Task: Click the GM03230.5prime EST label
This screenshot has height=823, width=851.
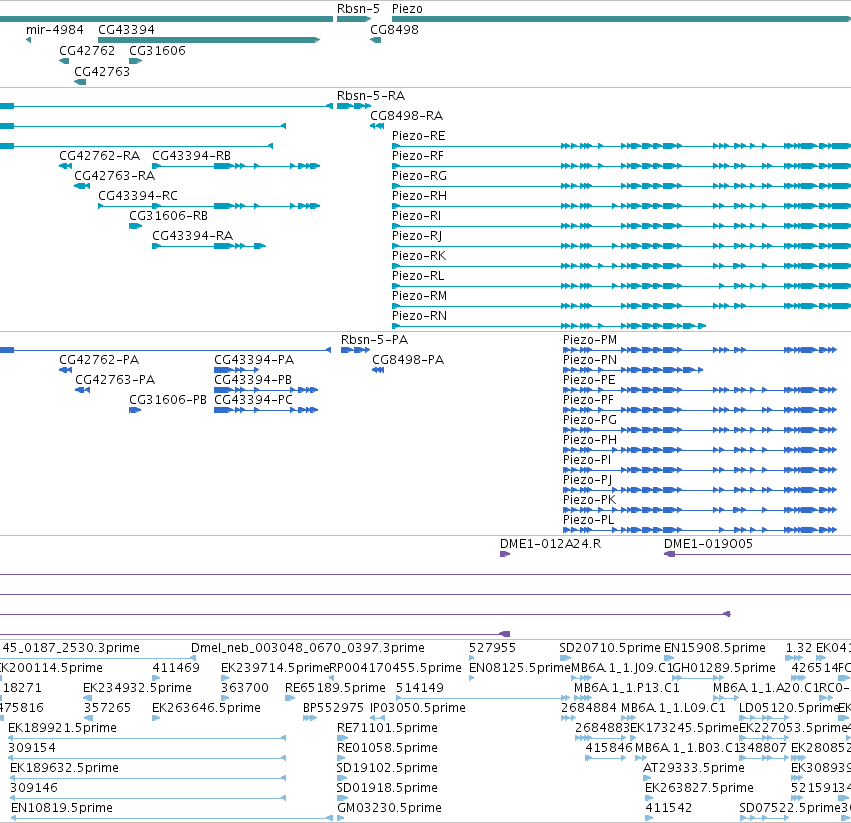Action: coord(390,808)
